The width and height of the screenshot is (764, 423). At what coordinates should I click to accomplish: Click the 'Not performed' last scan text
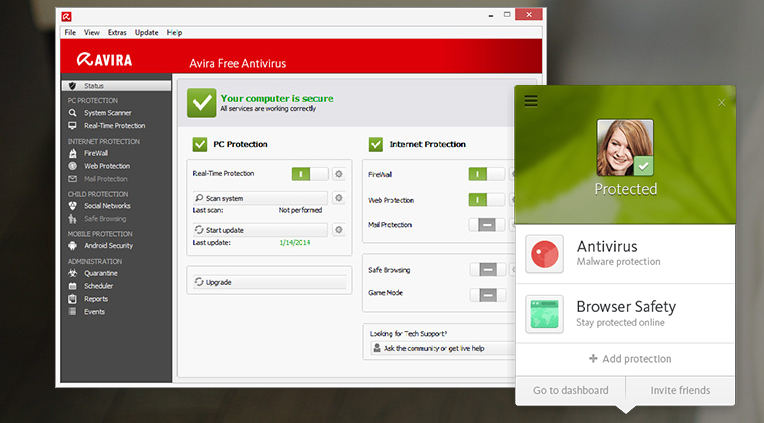pyautogui.click(x=300, y=210)
